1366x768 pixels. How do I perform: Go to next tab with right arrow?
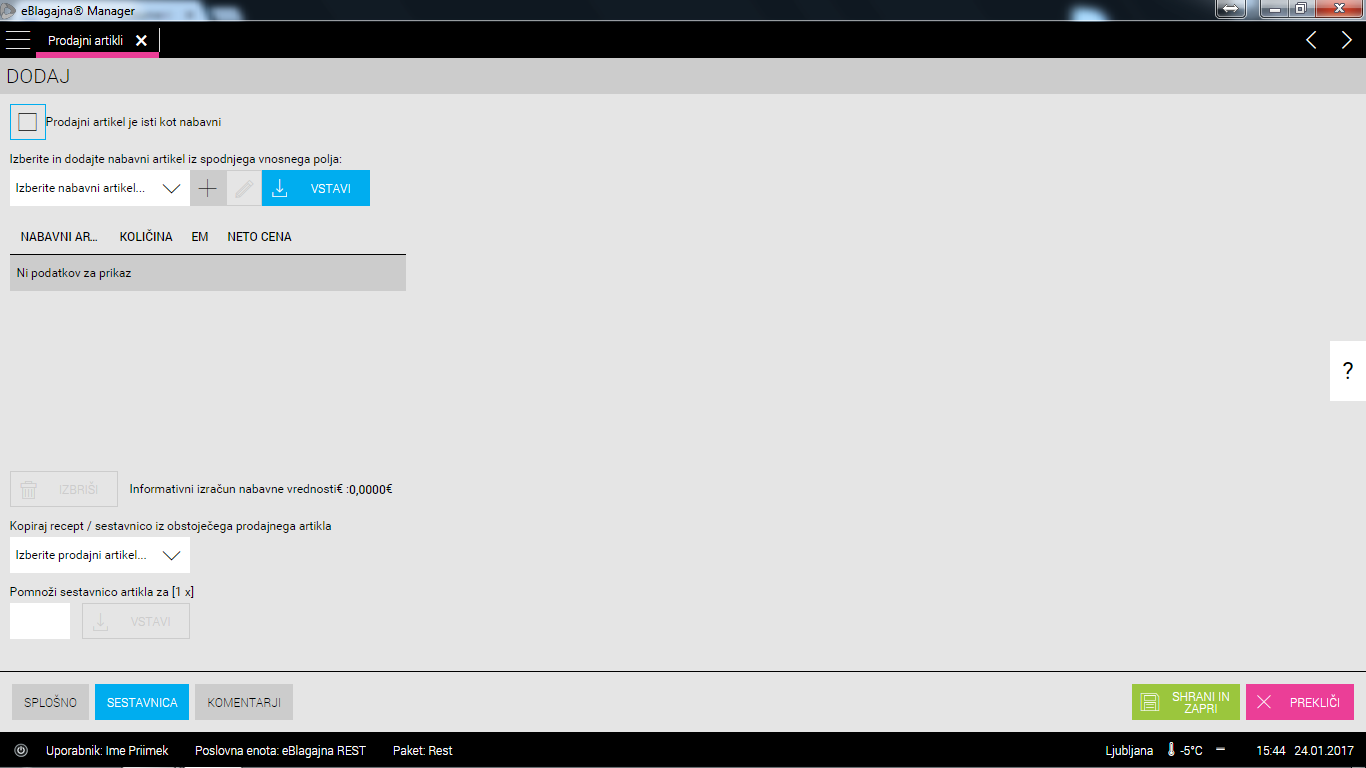click(x=1346, y=40)
